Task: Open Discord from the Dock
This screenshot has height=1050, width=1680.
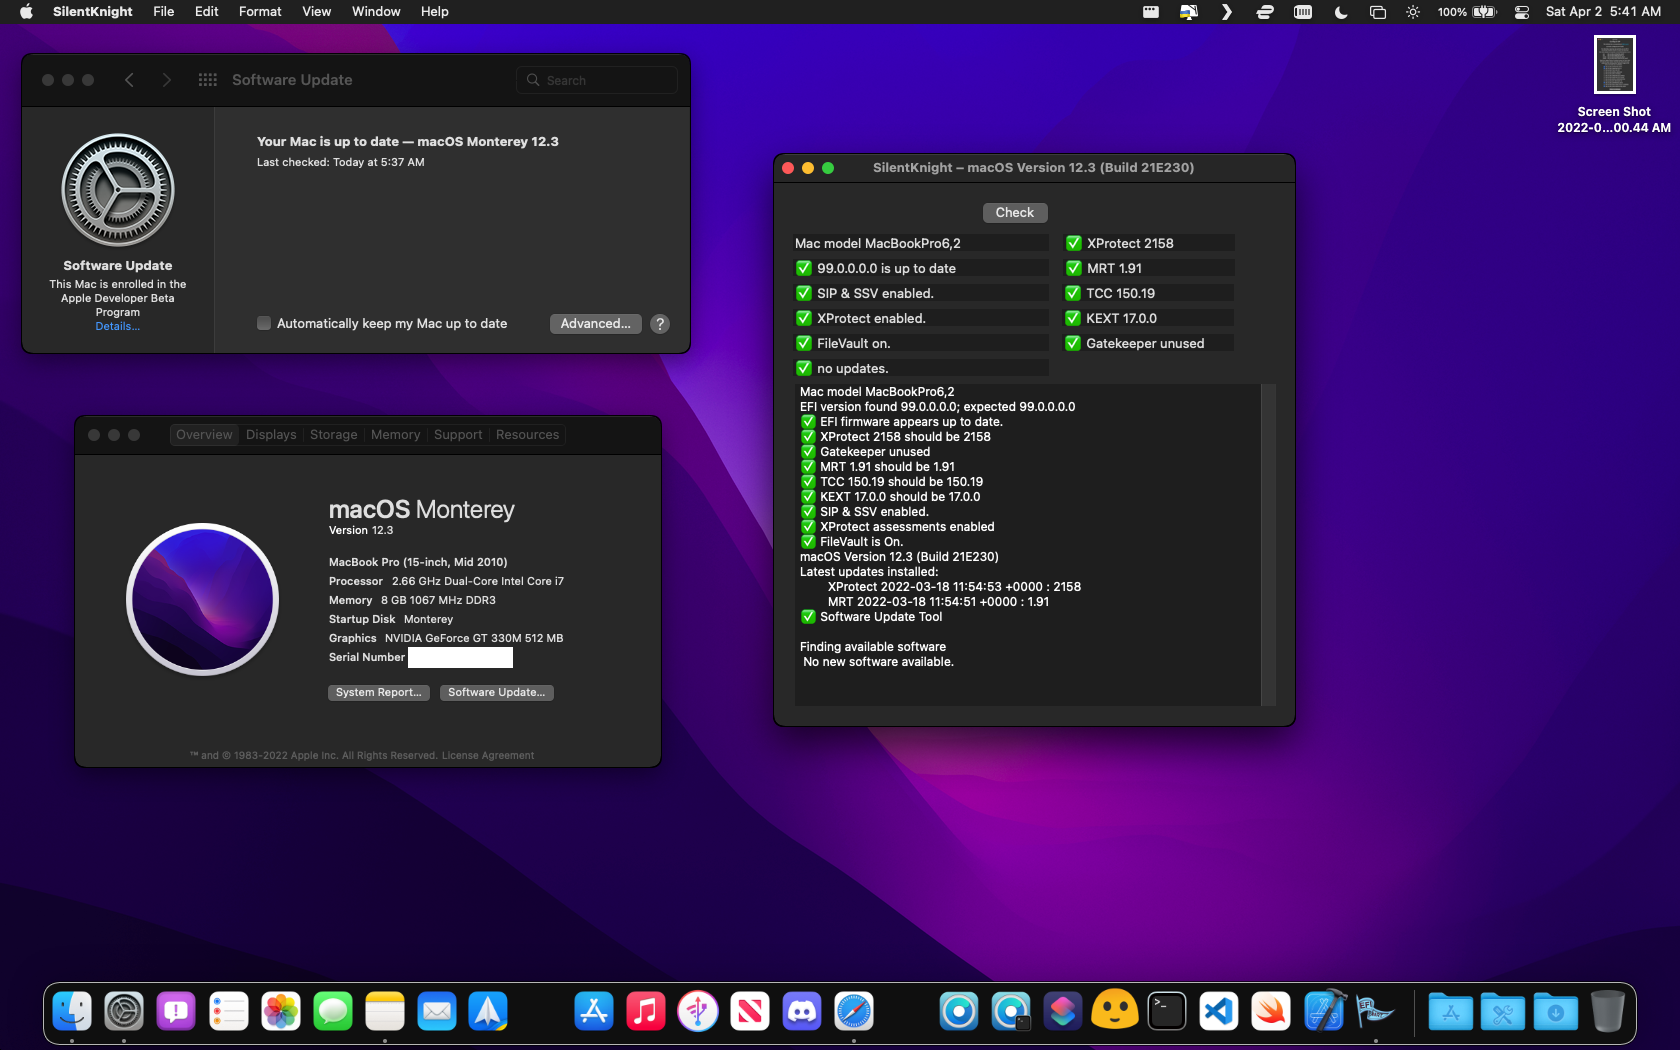Action: [802, 1012]
